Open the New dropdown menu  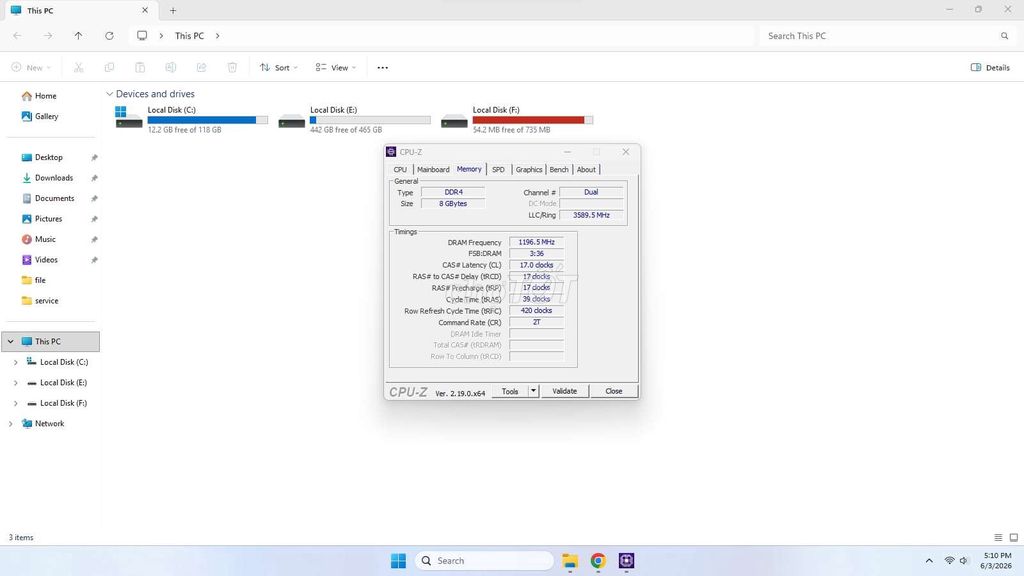[31, 67]
